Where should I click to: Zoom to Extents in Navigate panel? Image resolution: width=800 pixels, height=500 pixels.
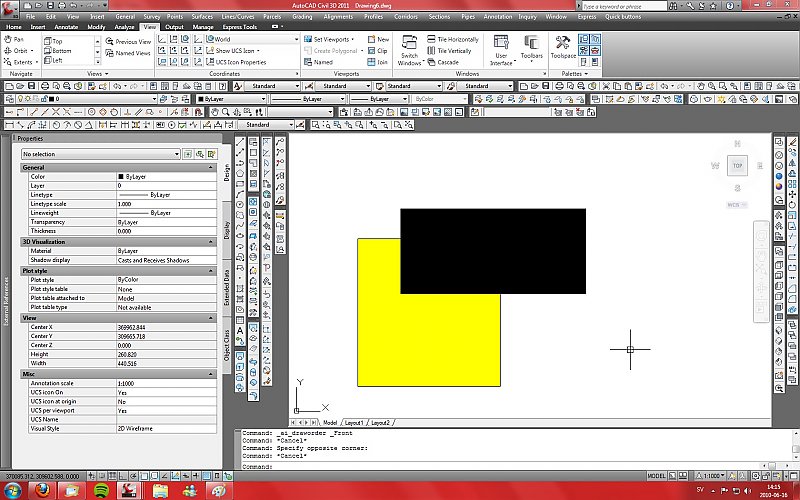pyautogui.click(x=20, y=62)
